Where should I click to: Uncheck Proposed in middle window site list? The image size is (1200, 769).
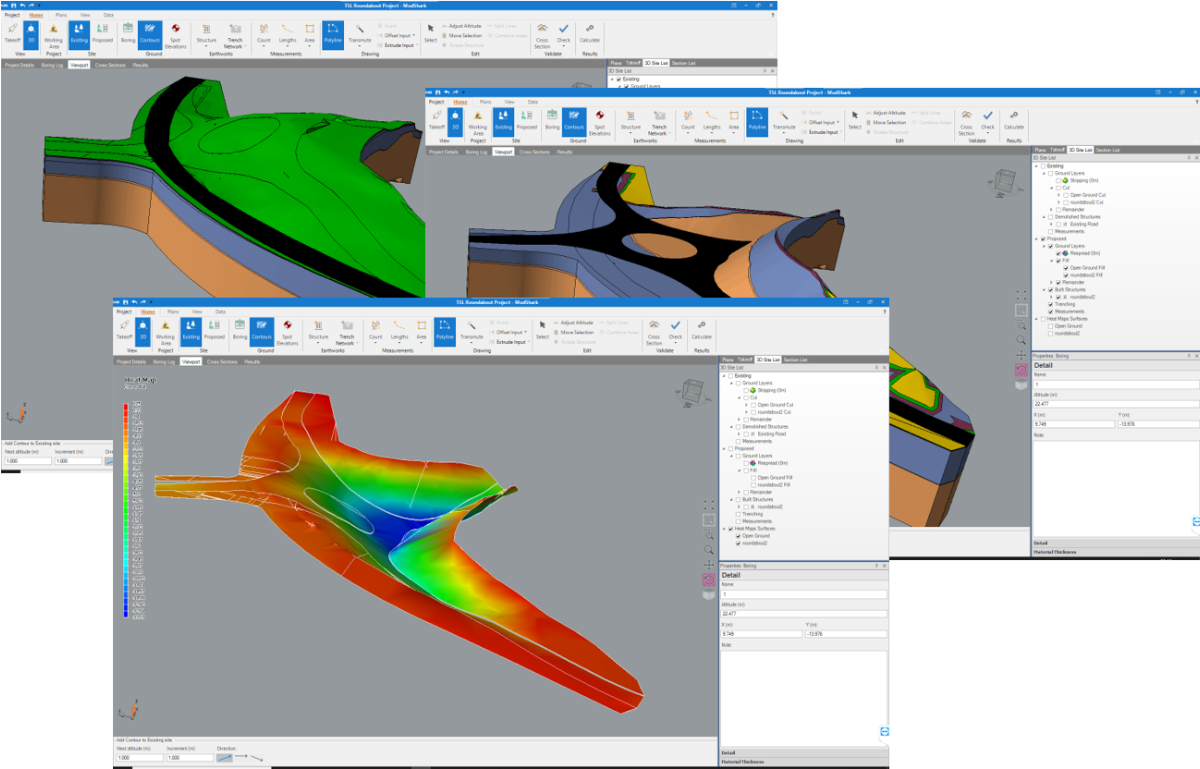click(x=1044, y=238)
